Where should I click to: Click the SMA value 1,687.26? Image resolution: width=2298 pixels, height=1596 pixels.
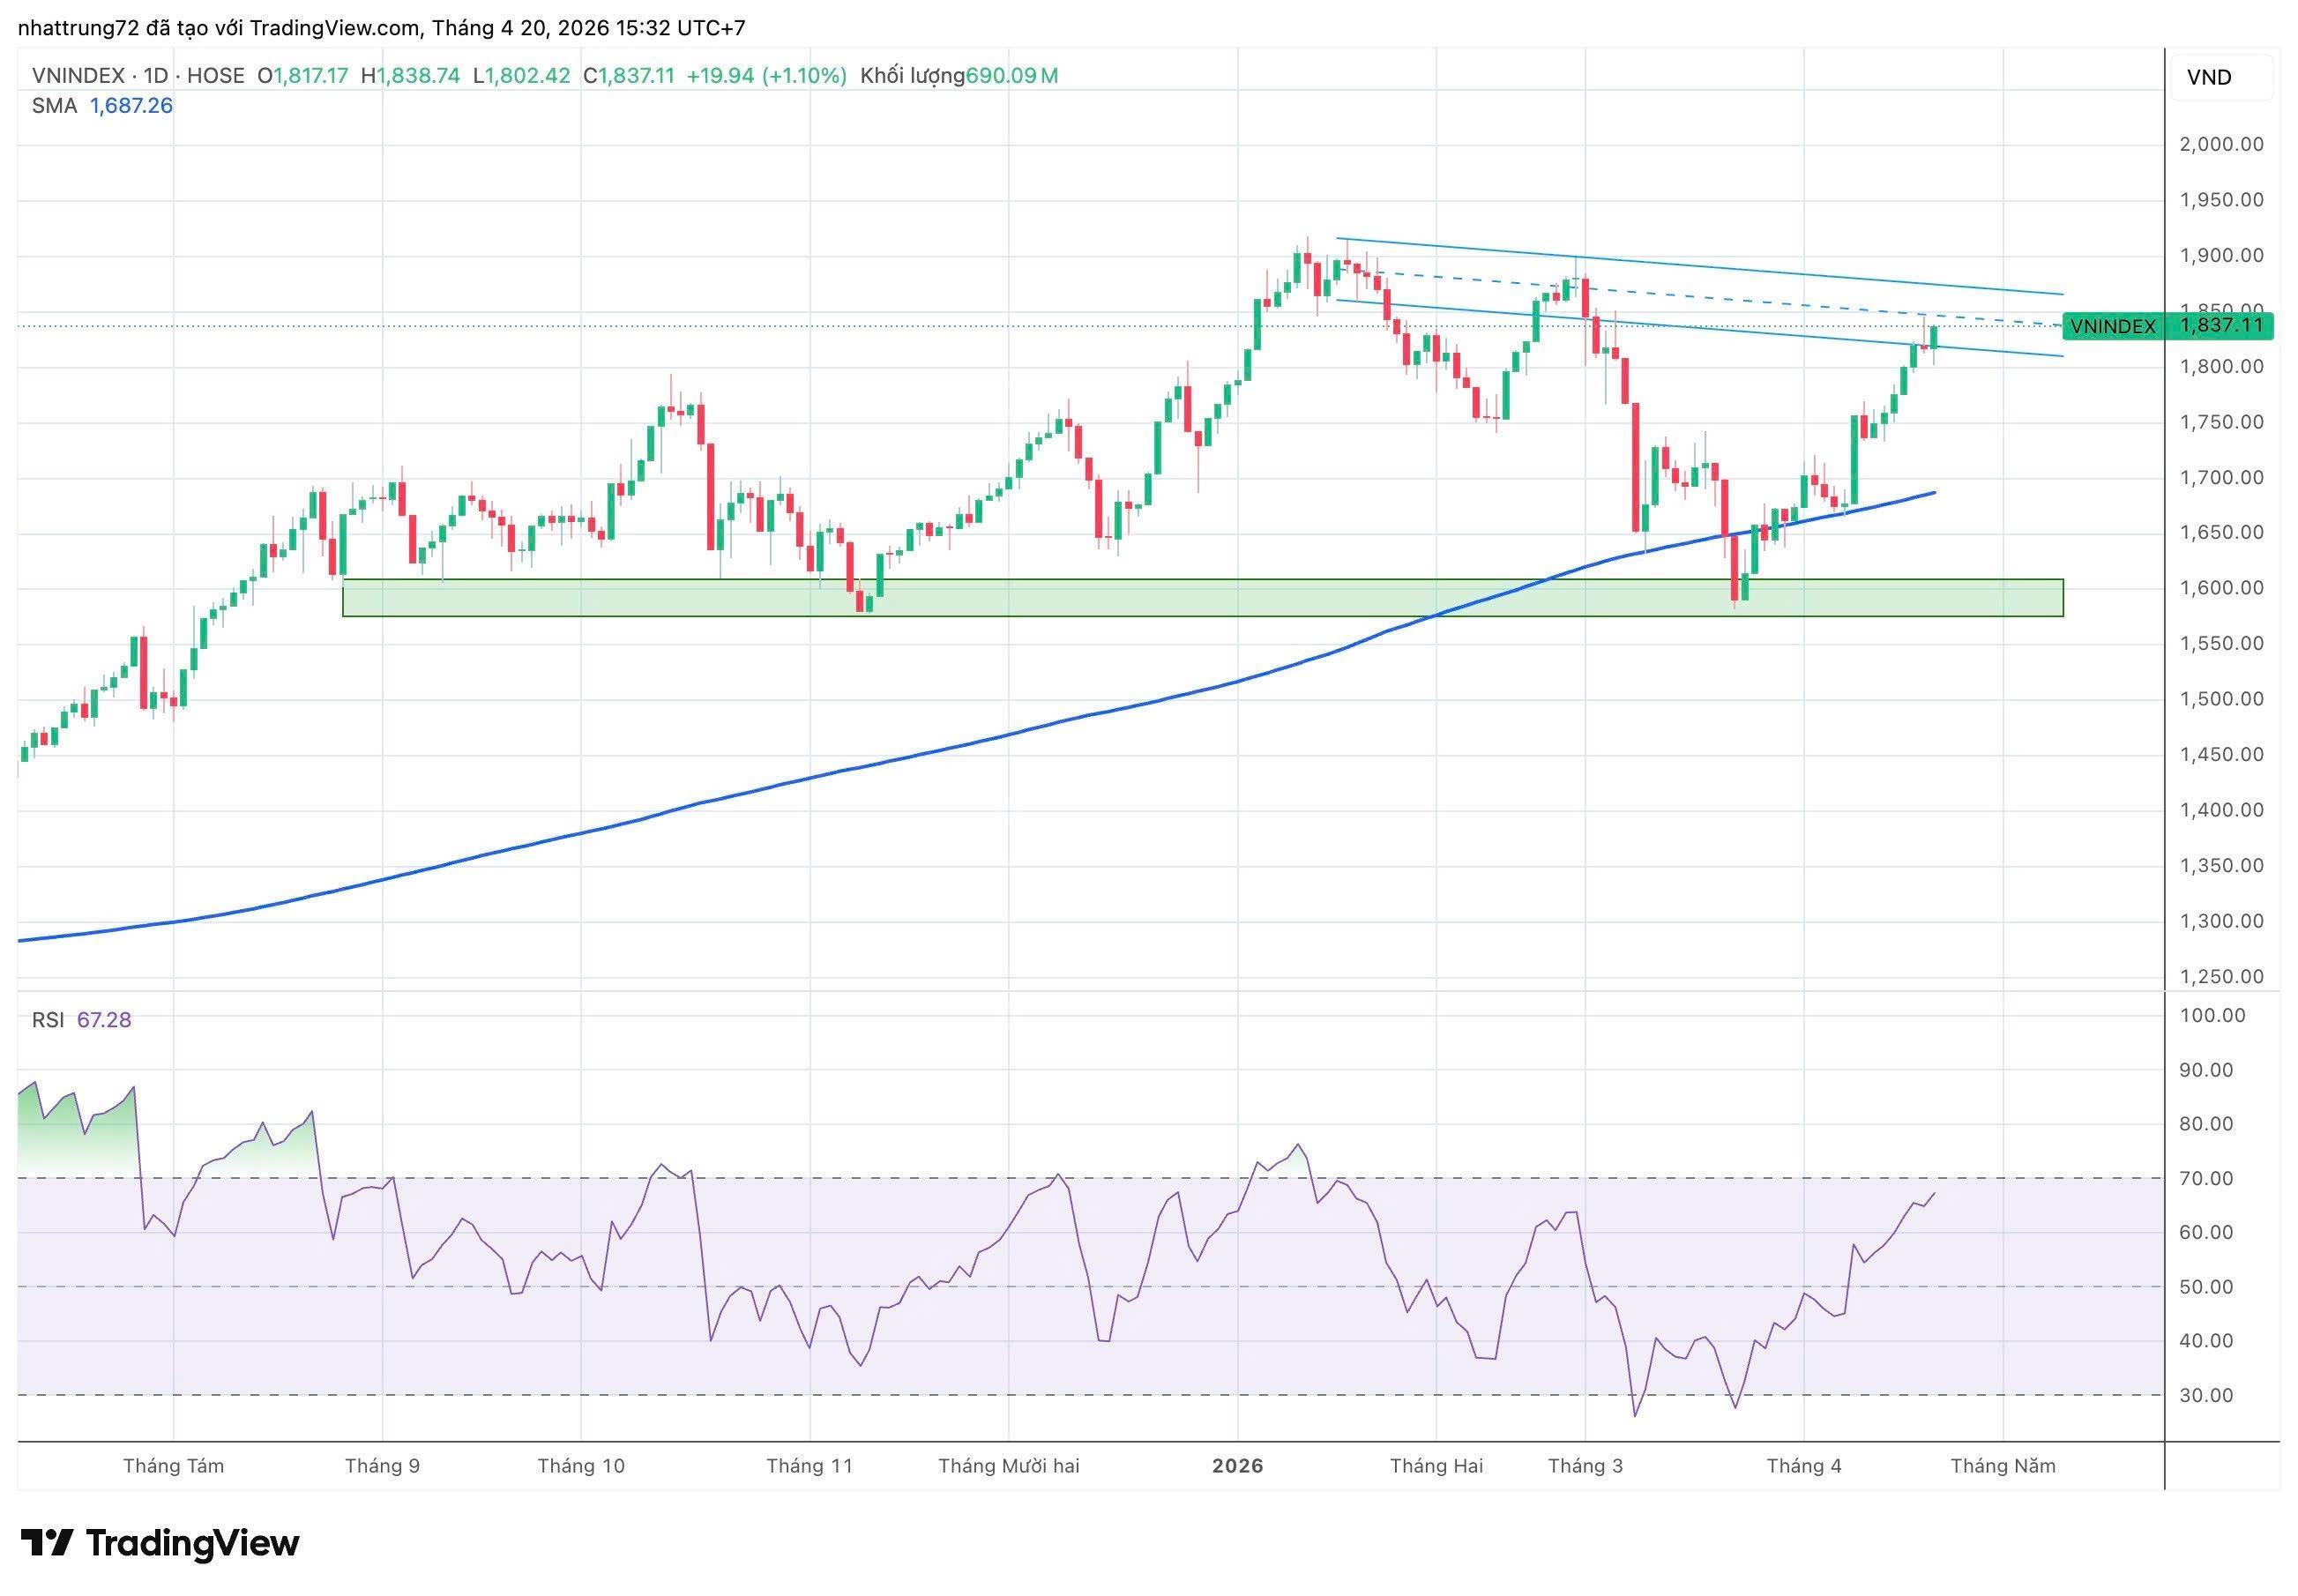pos(131,106)
